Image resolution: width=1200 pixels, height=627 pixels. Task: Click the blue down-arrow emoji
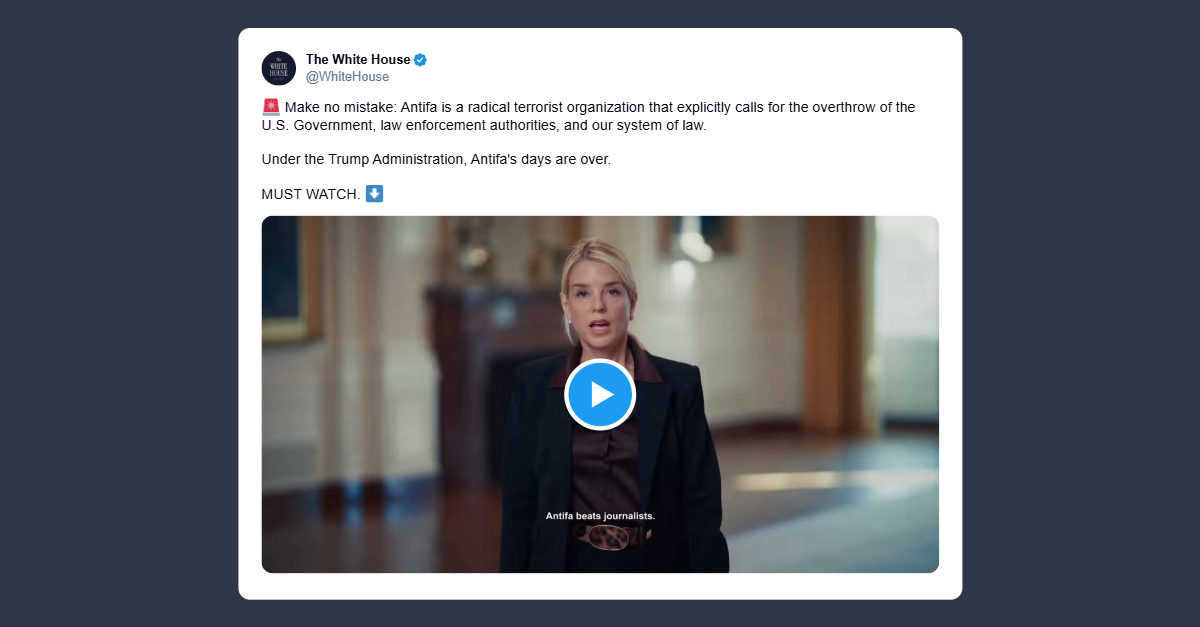point(375,193)
